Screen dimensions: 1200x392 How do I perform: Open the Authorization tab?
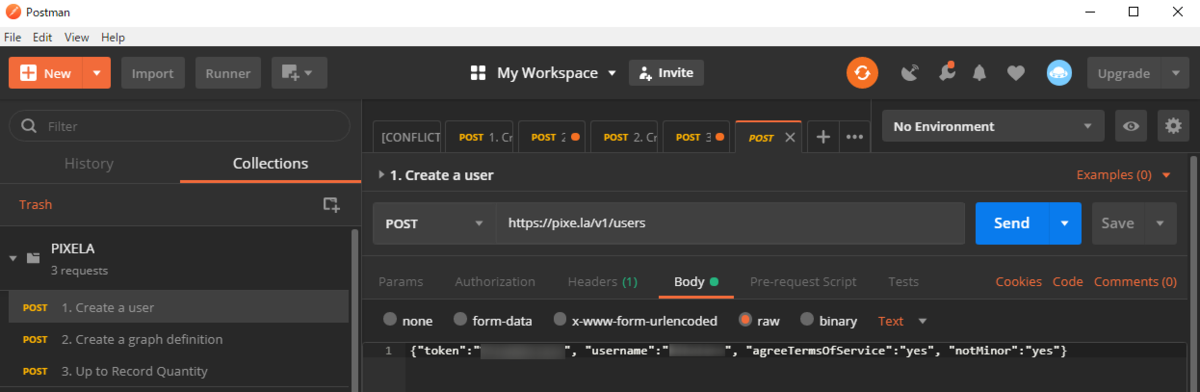click(x=495, y=282)
